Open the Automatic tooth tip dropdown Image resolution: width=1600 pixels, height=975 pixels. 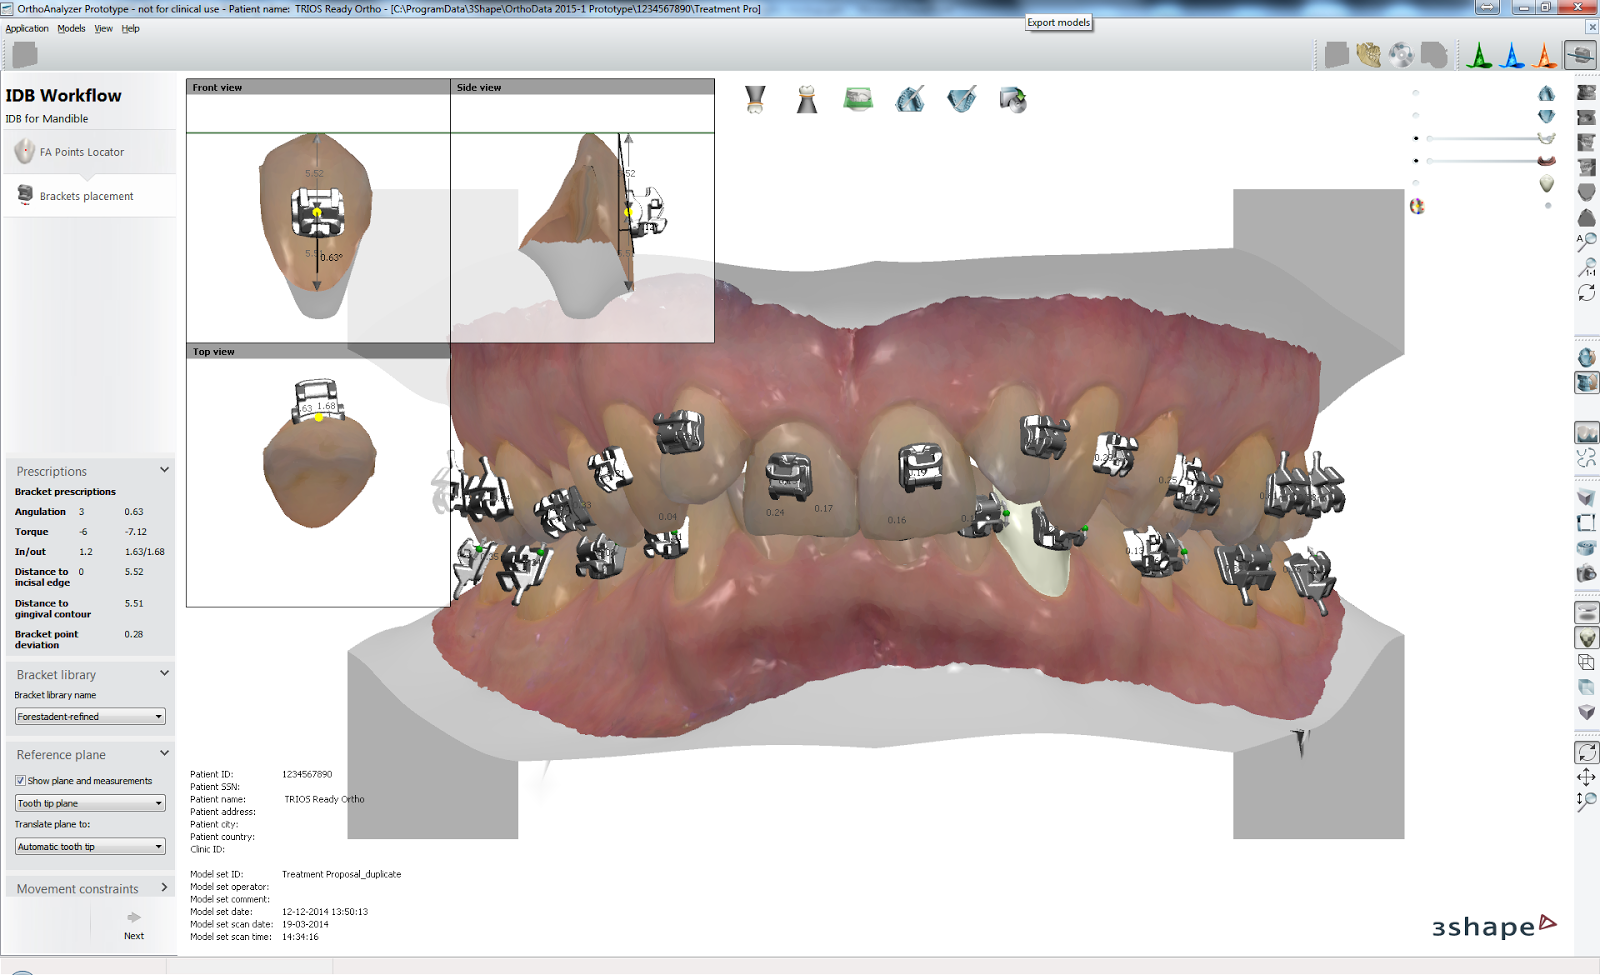[x=90, y=847]
